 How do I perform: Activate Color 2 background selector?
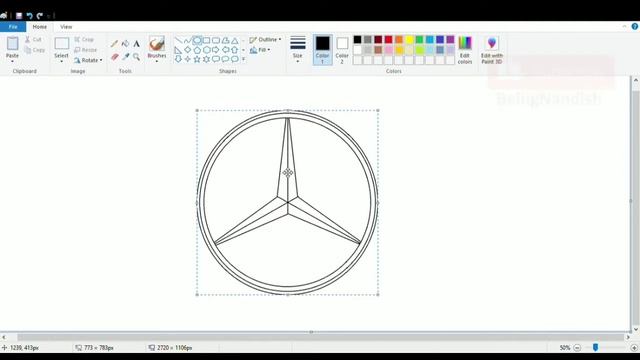(x=342, y=50)
